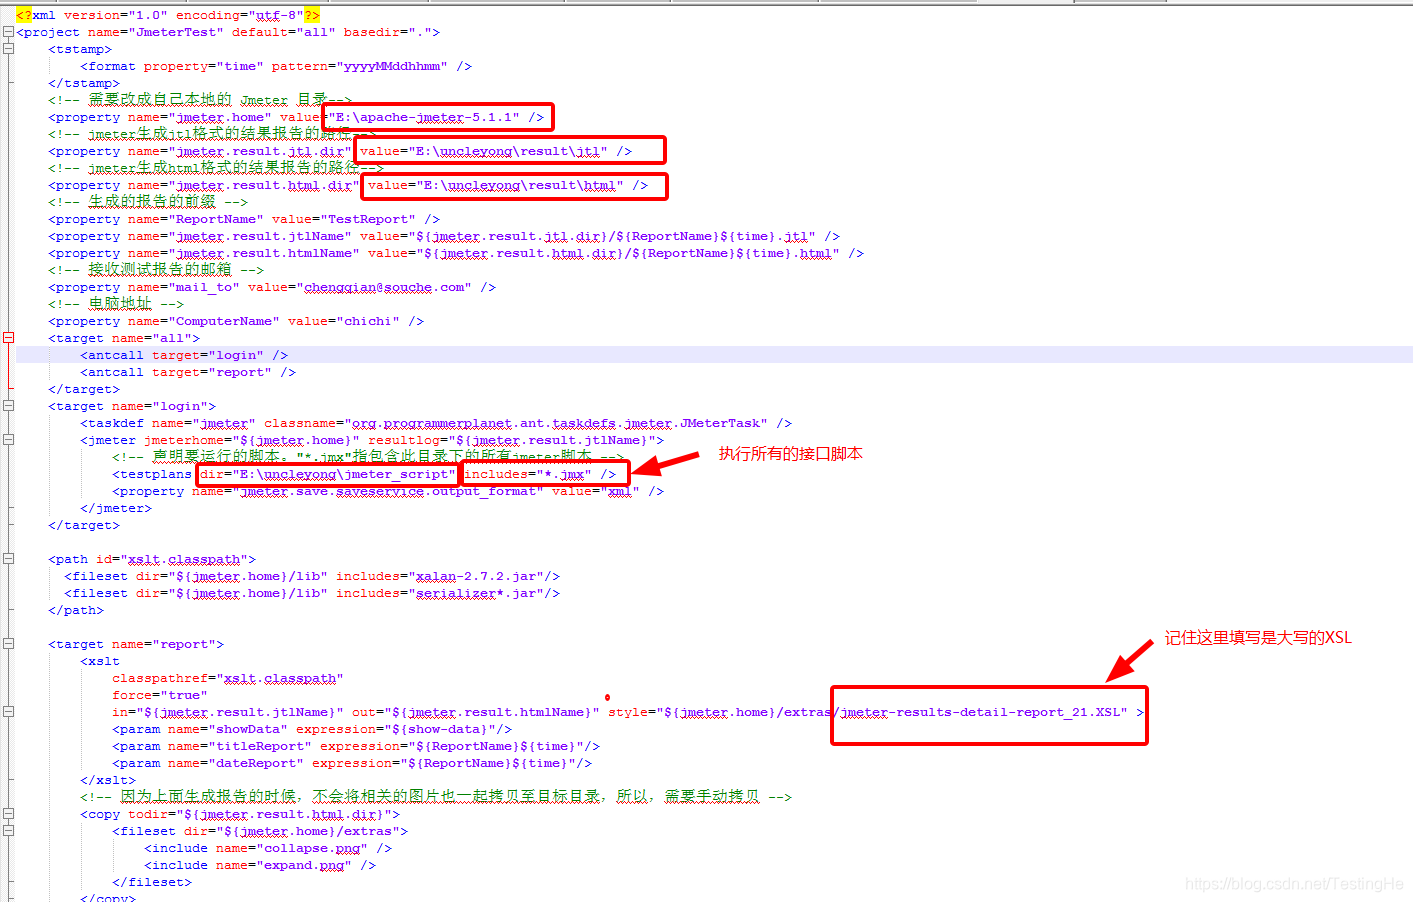Viewport: 1413px width, 902px height.
Task: Click the include name="expand.png" line
Action: [x=260, y=865]
